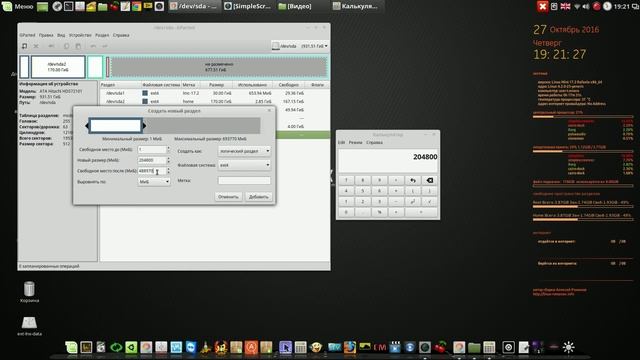This screenshot has width=640, height=360.
Task: Click the Delete partition icon in GParted toolbar
Action: [x=36, y=46]
